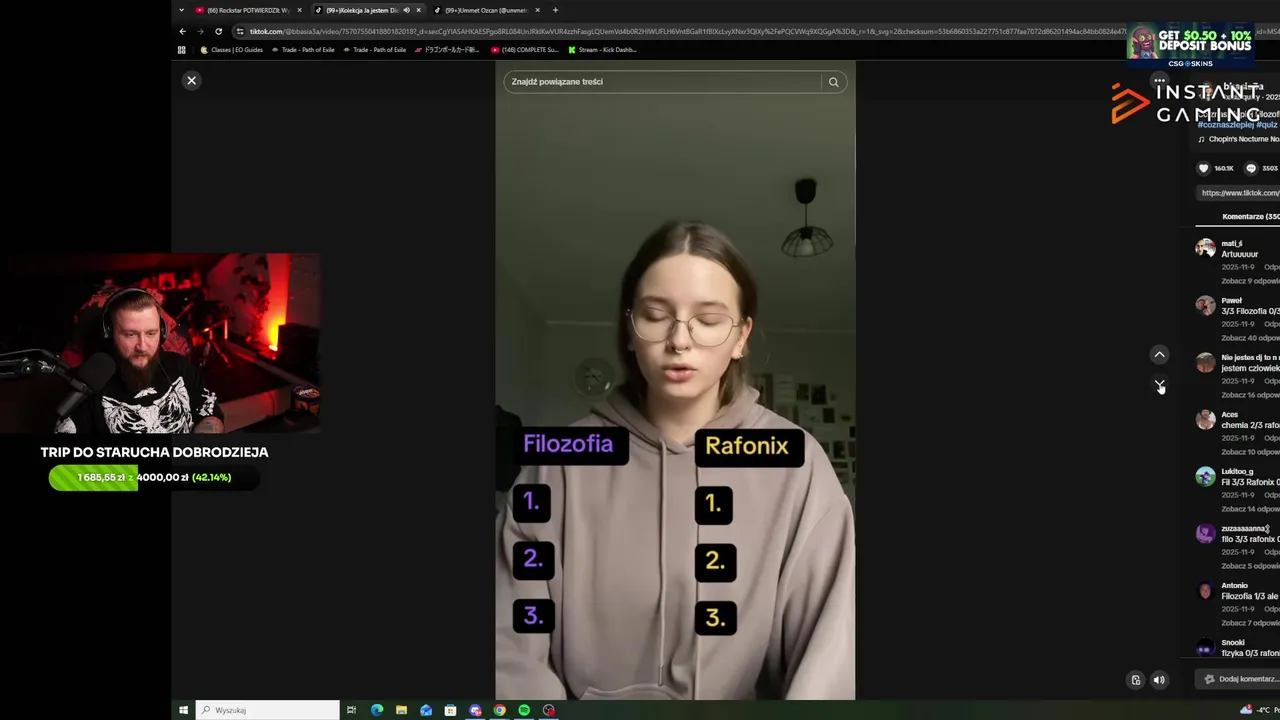Open Paweł commenter avatar

[1205, 305]
